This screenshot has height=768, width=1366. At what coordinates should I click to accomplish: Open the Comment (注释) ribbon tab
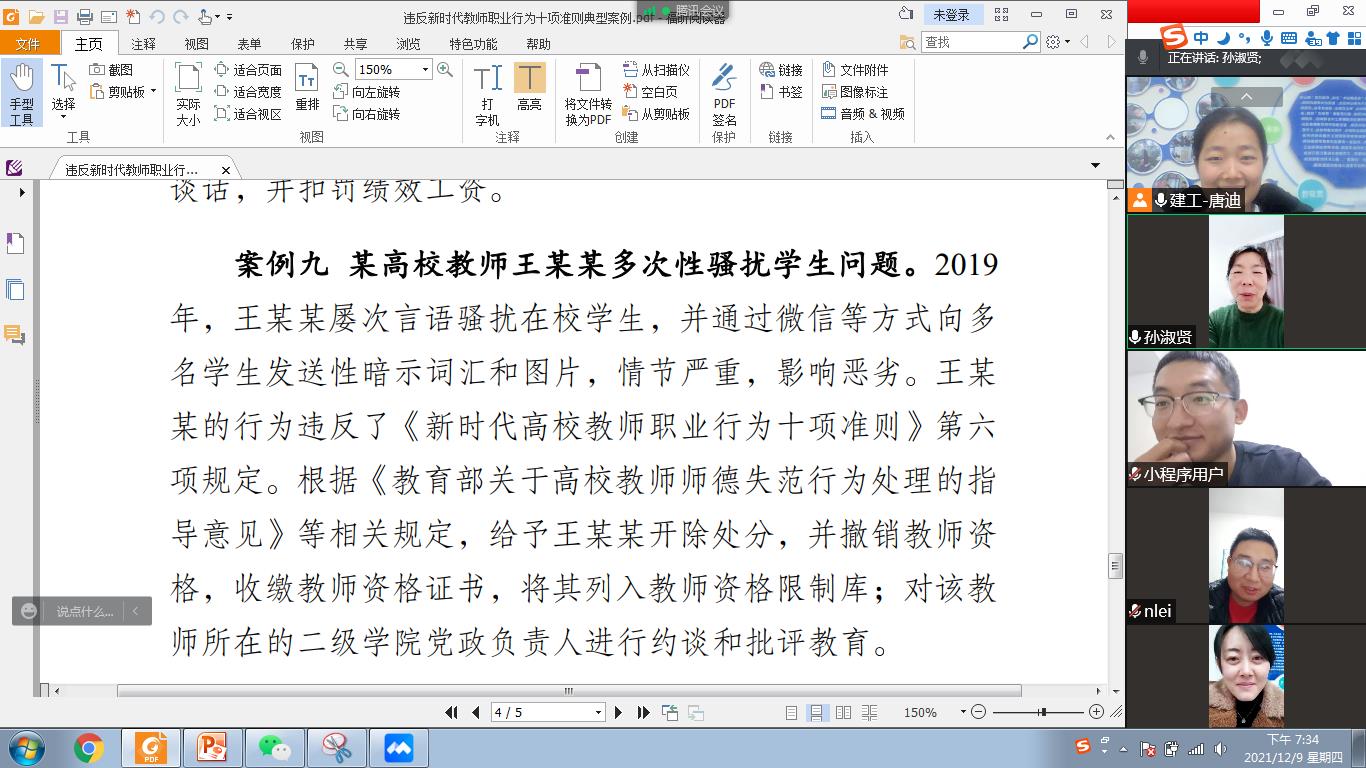[x=143, y=44]
